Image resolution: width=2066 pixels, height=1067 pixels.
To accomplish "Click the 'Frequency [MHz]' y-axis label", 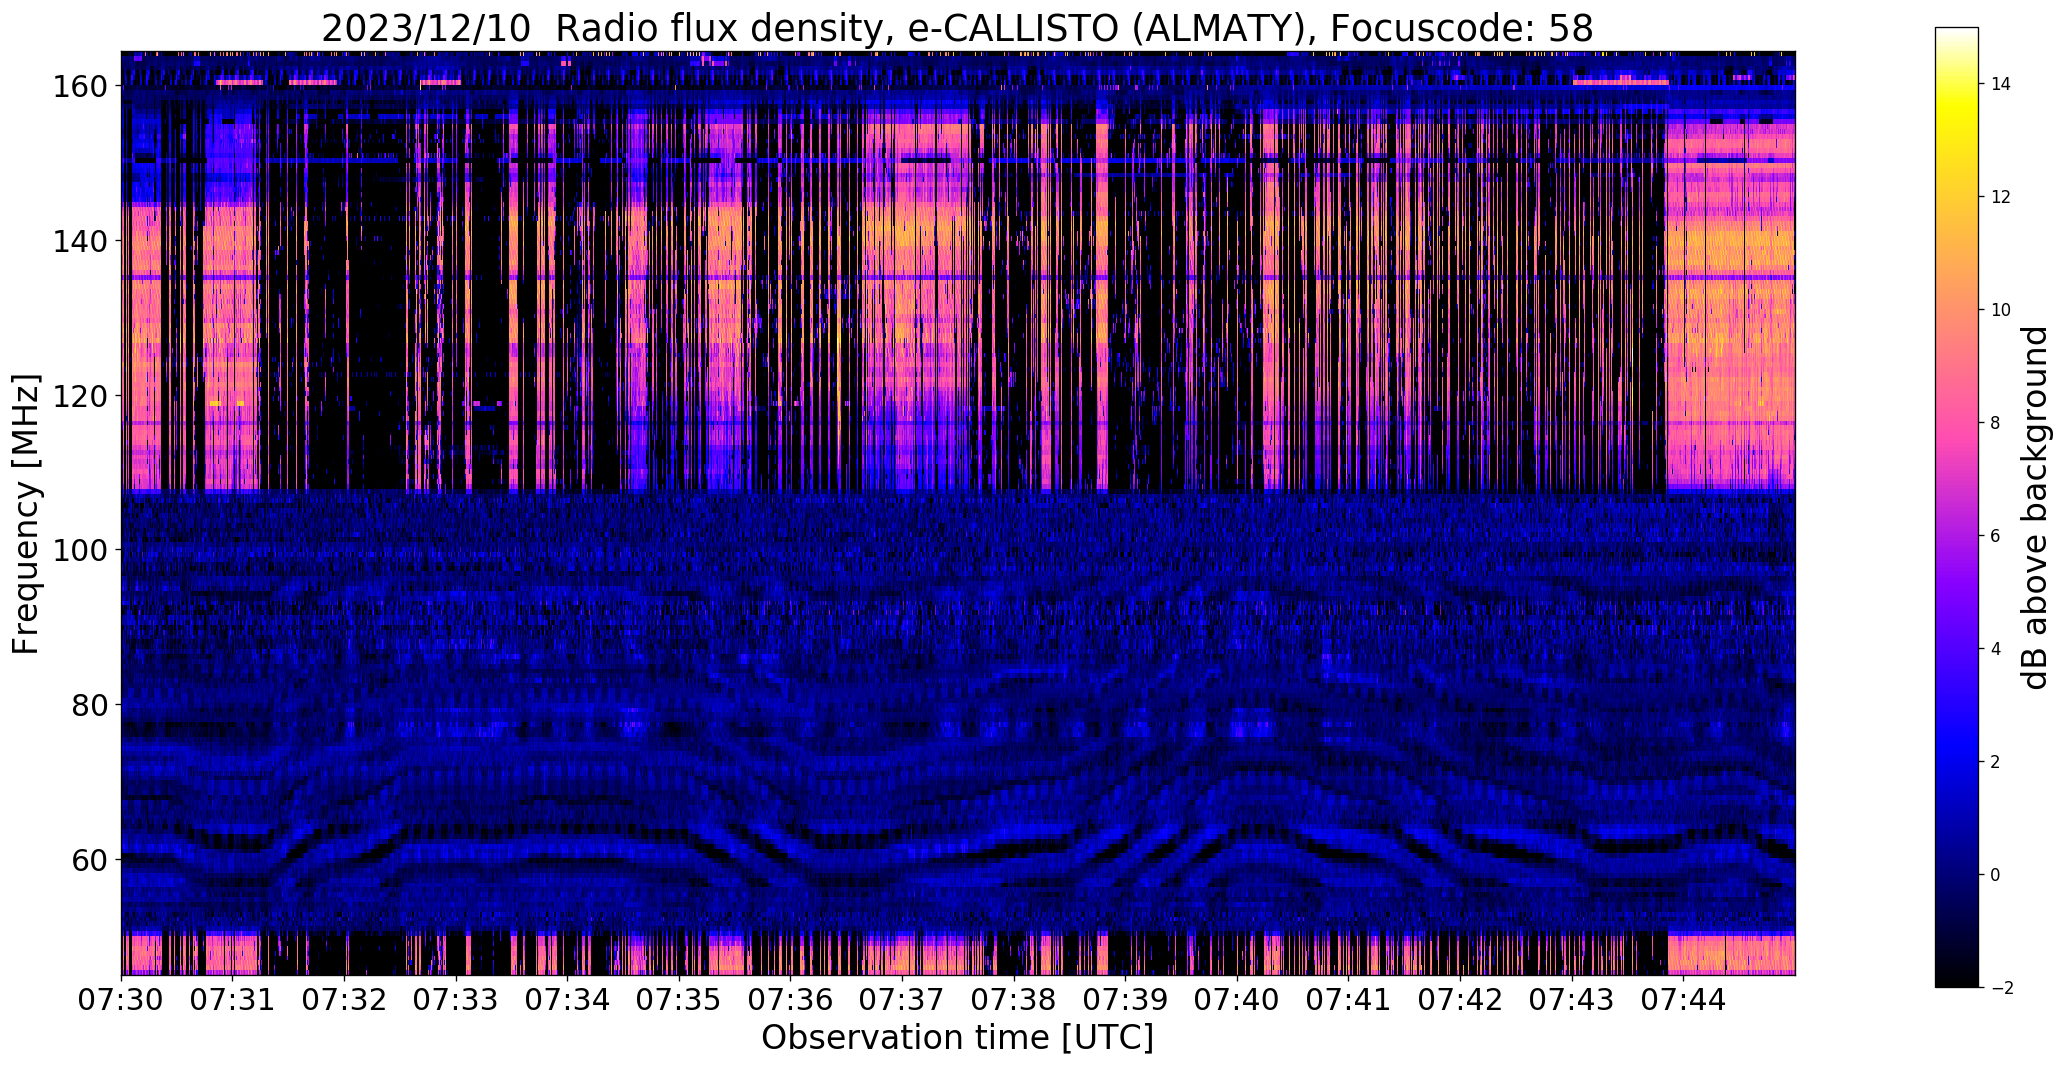I will (x=26, y=514).
